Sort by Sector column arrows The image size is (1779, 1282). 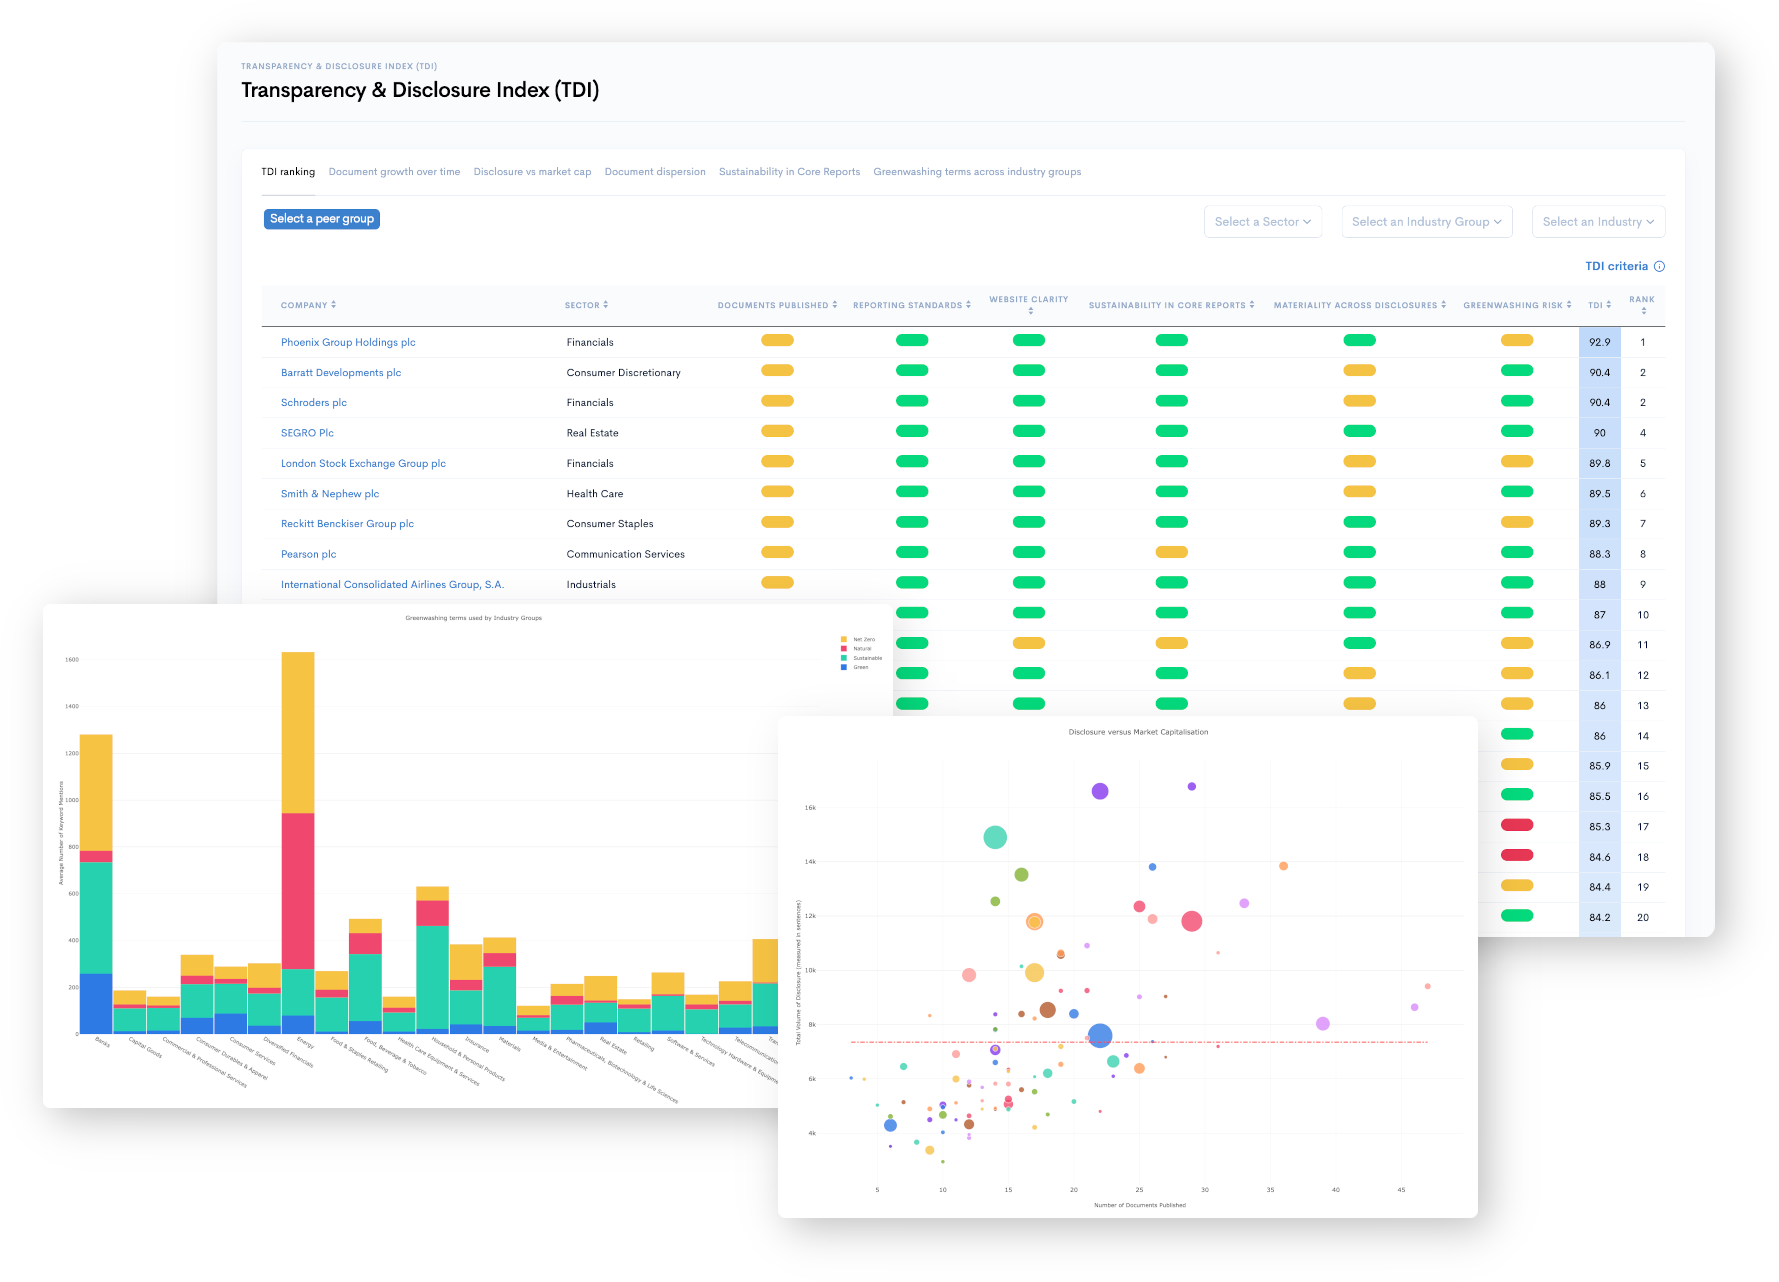coord(606,305)
